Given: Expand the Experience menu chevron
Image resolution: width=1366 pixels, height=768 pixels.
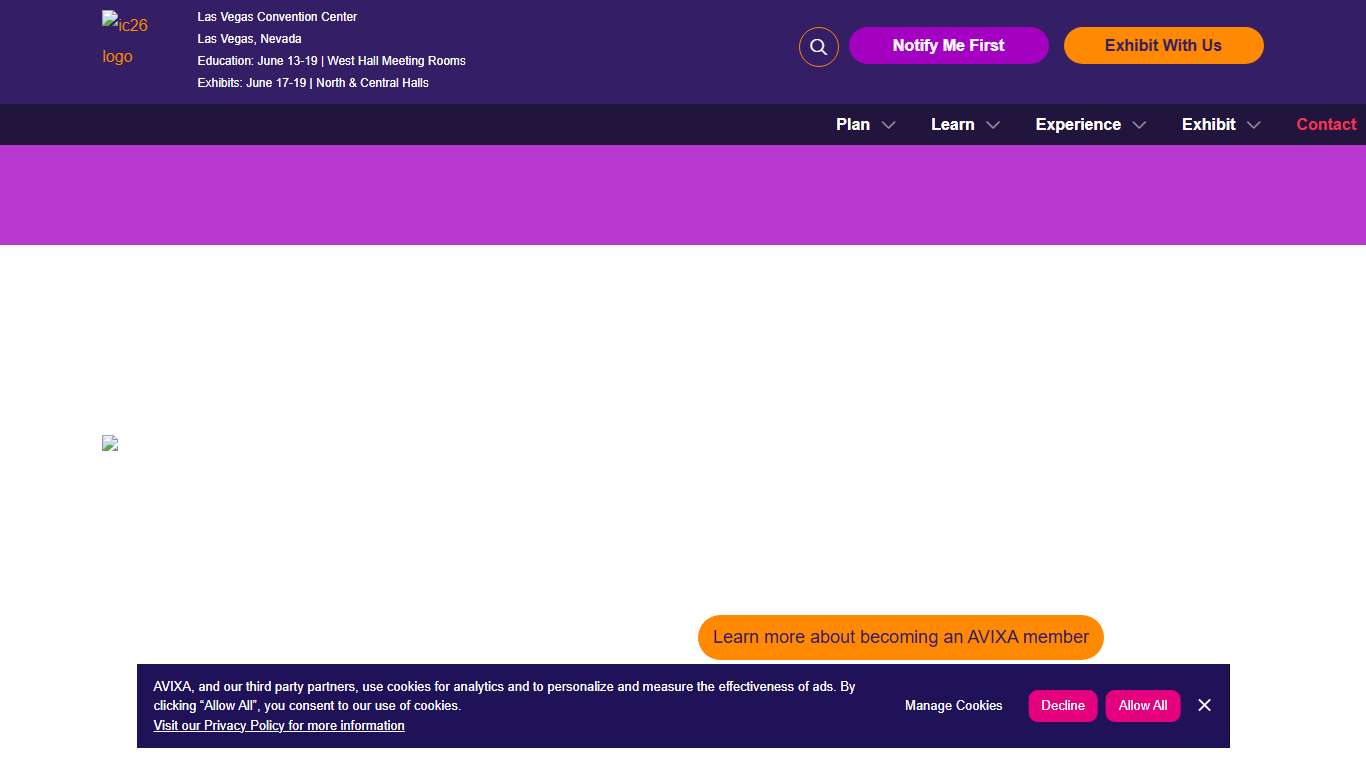Looking at the screenshot, I should (x=1139, y=125).
